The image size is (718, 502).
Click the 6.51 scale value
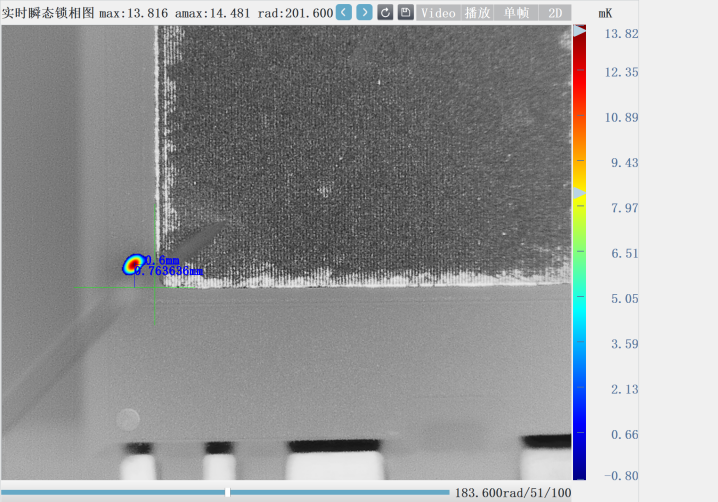pyautogui.click(x=625, y=253)
